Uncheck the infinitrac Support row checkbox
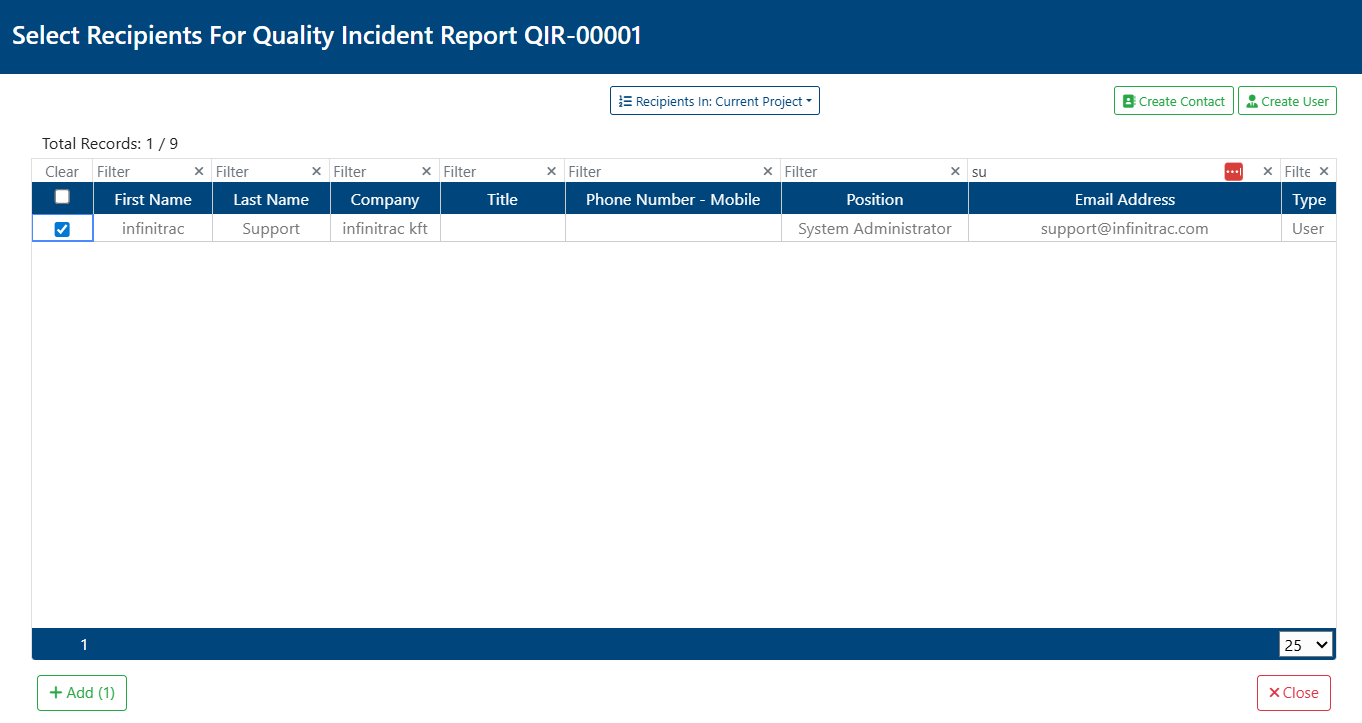Image resolution: width=1362 pixels, height=723 pixels. pos(62,229)
